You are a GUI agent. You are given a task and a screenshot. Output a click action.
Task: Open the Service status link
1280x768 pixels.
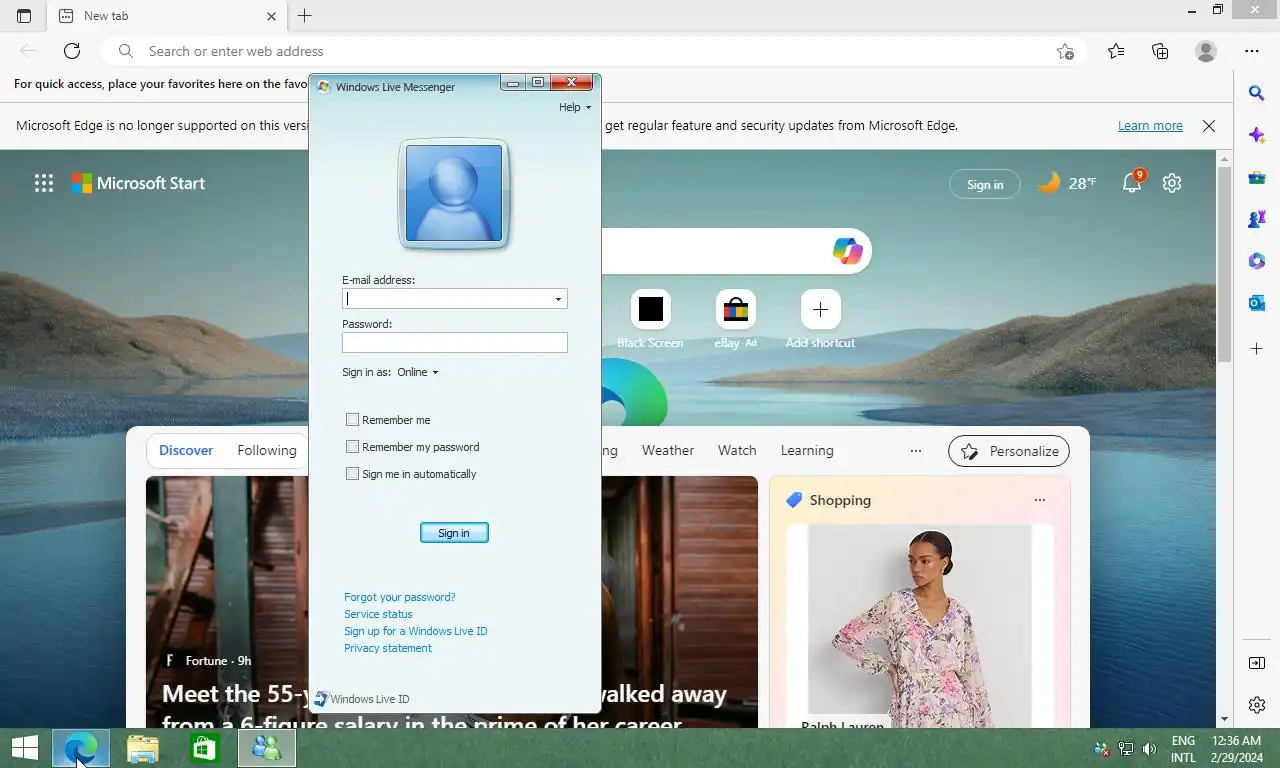[x=378, y=614]
